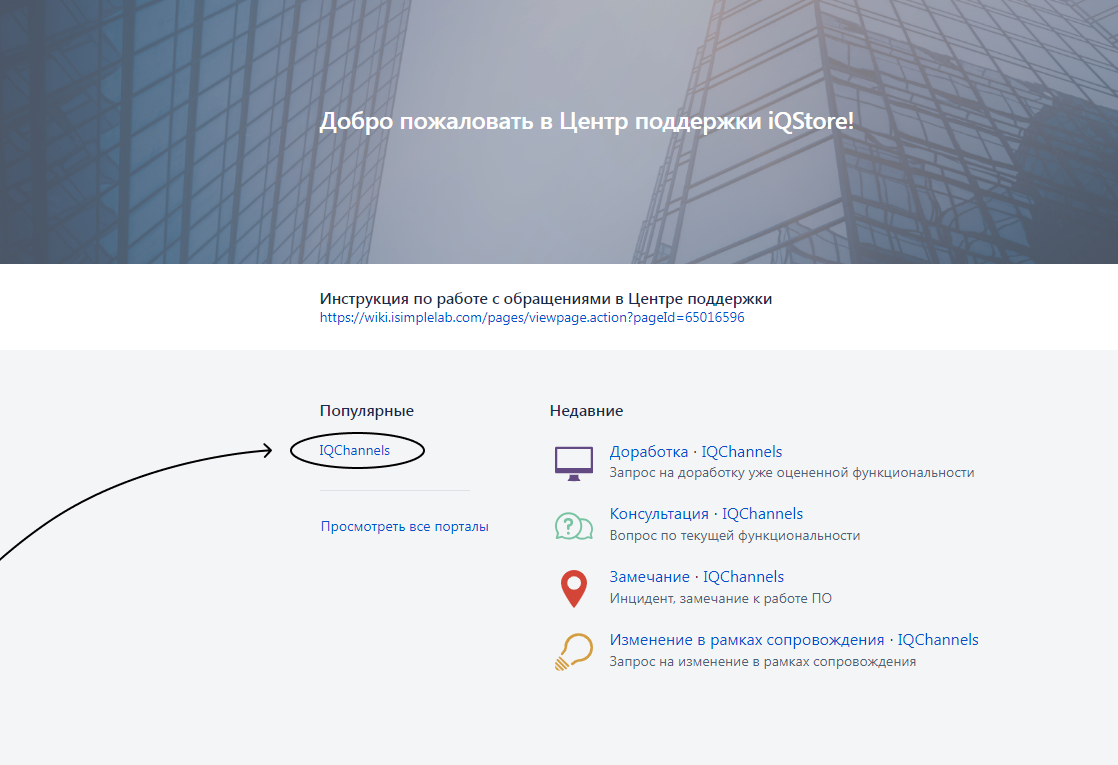The width and height of the screenshot is (1118, 765).
Task: Click description Вопрос по текущей функциональности
Action: [x=734, y=535]
